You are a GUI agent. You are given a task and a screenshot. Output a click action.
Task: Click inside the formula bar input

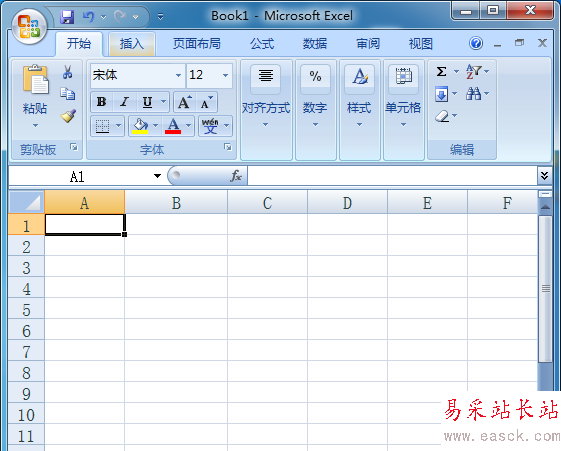coord(392,176)
